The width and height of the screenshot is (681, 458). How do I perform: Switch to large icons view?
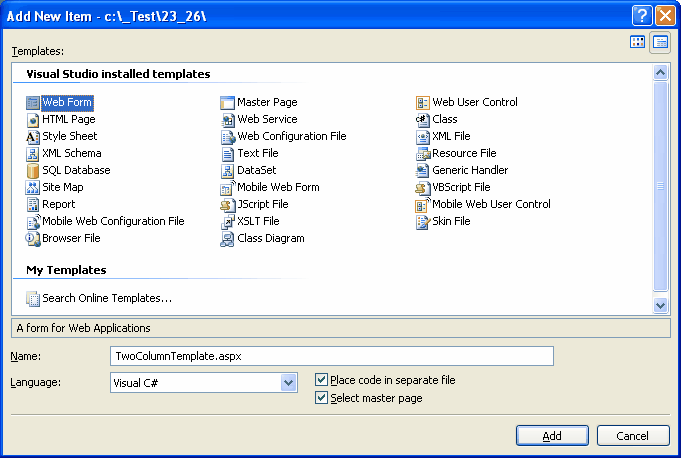click(x=638, y=42)
